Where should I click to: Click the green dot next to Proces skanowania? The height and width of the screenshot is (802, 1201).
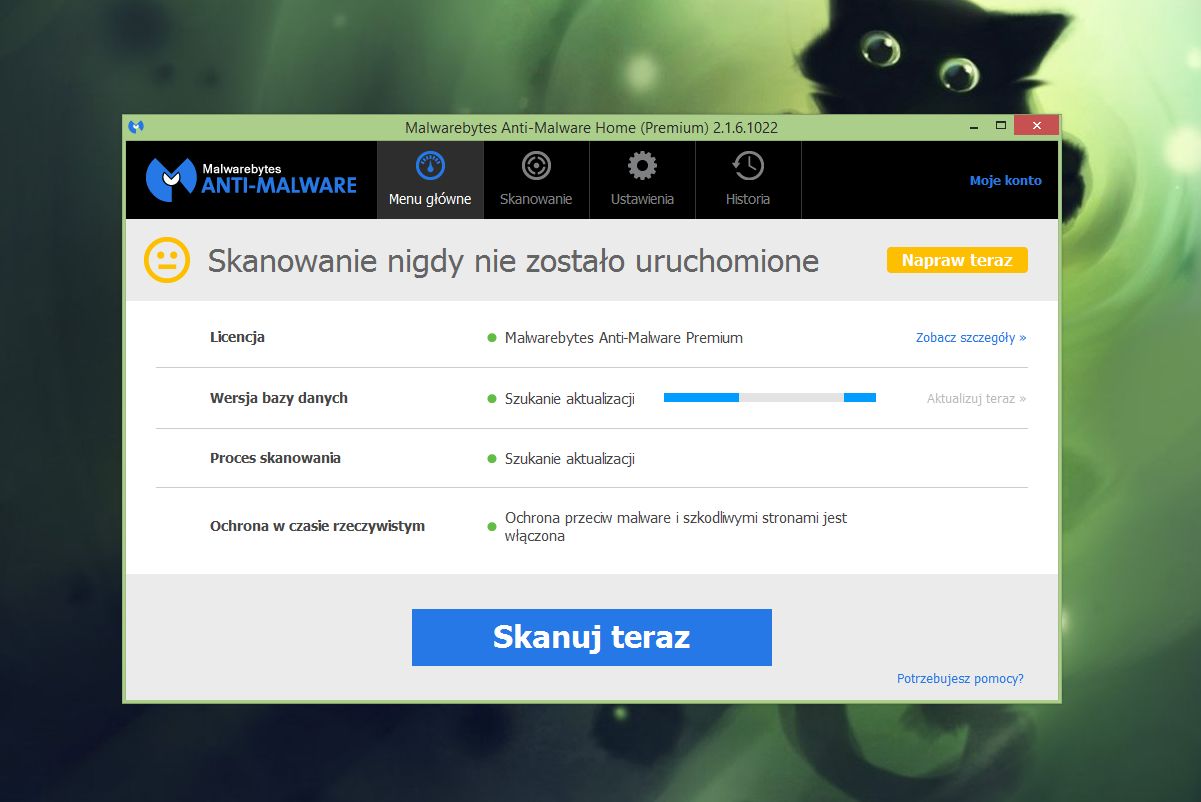(494, 458)
